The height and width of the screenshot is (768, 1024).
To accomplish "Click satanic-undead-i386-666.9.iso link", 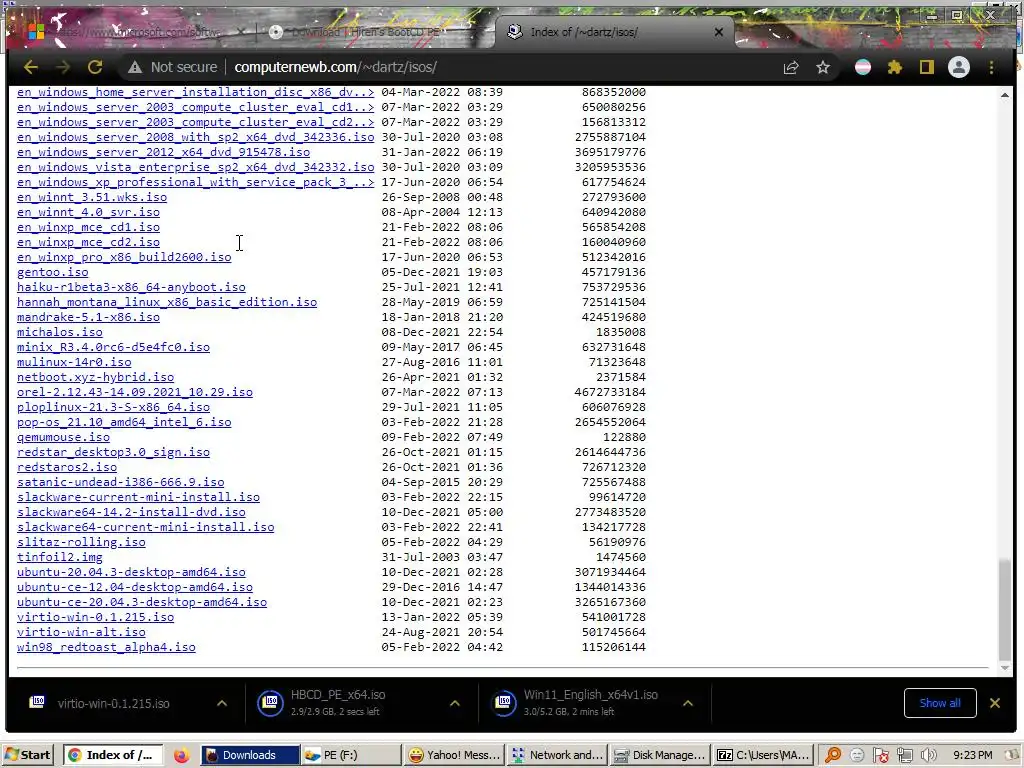I will pos(121,483).
